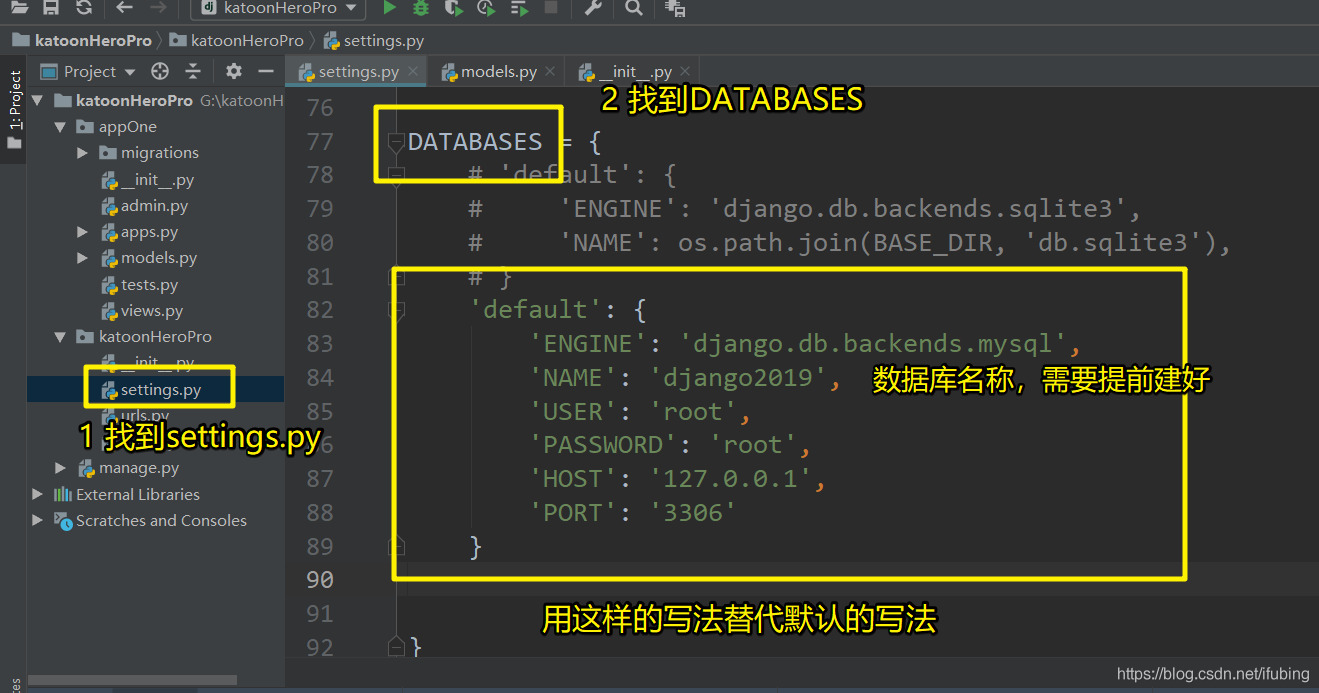Select appOne folder in project tree

(127, 127)
